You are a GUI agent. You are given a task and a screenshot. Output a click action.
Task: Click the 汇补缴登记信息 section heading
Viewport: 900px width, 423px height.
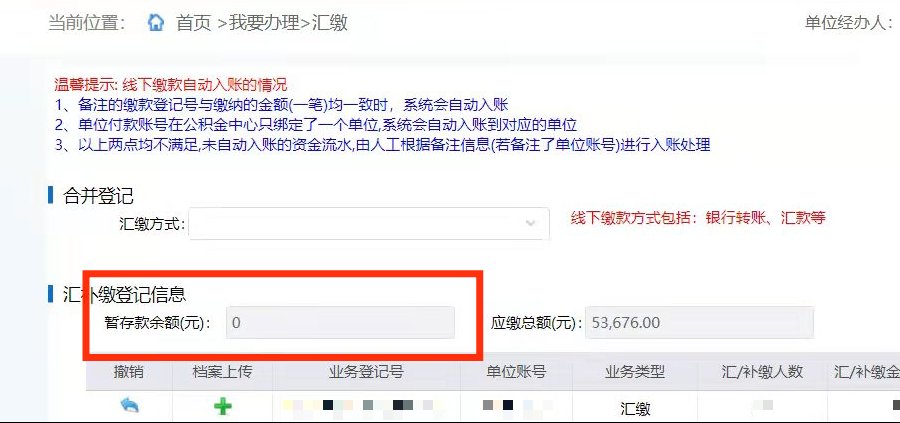tap(124, 294)
